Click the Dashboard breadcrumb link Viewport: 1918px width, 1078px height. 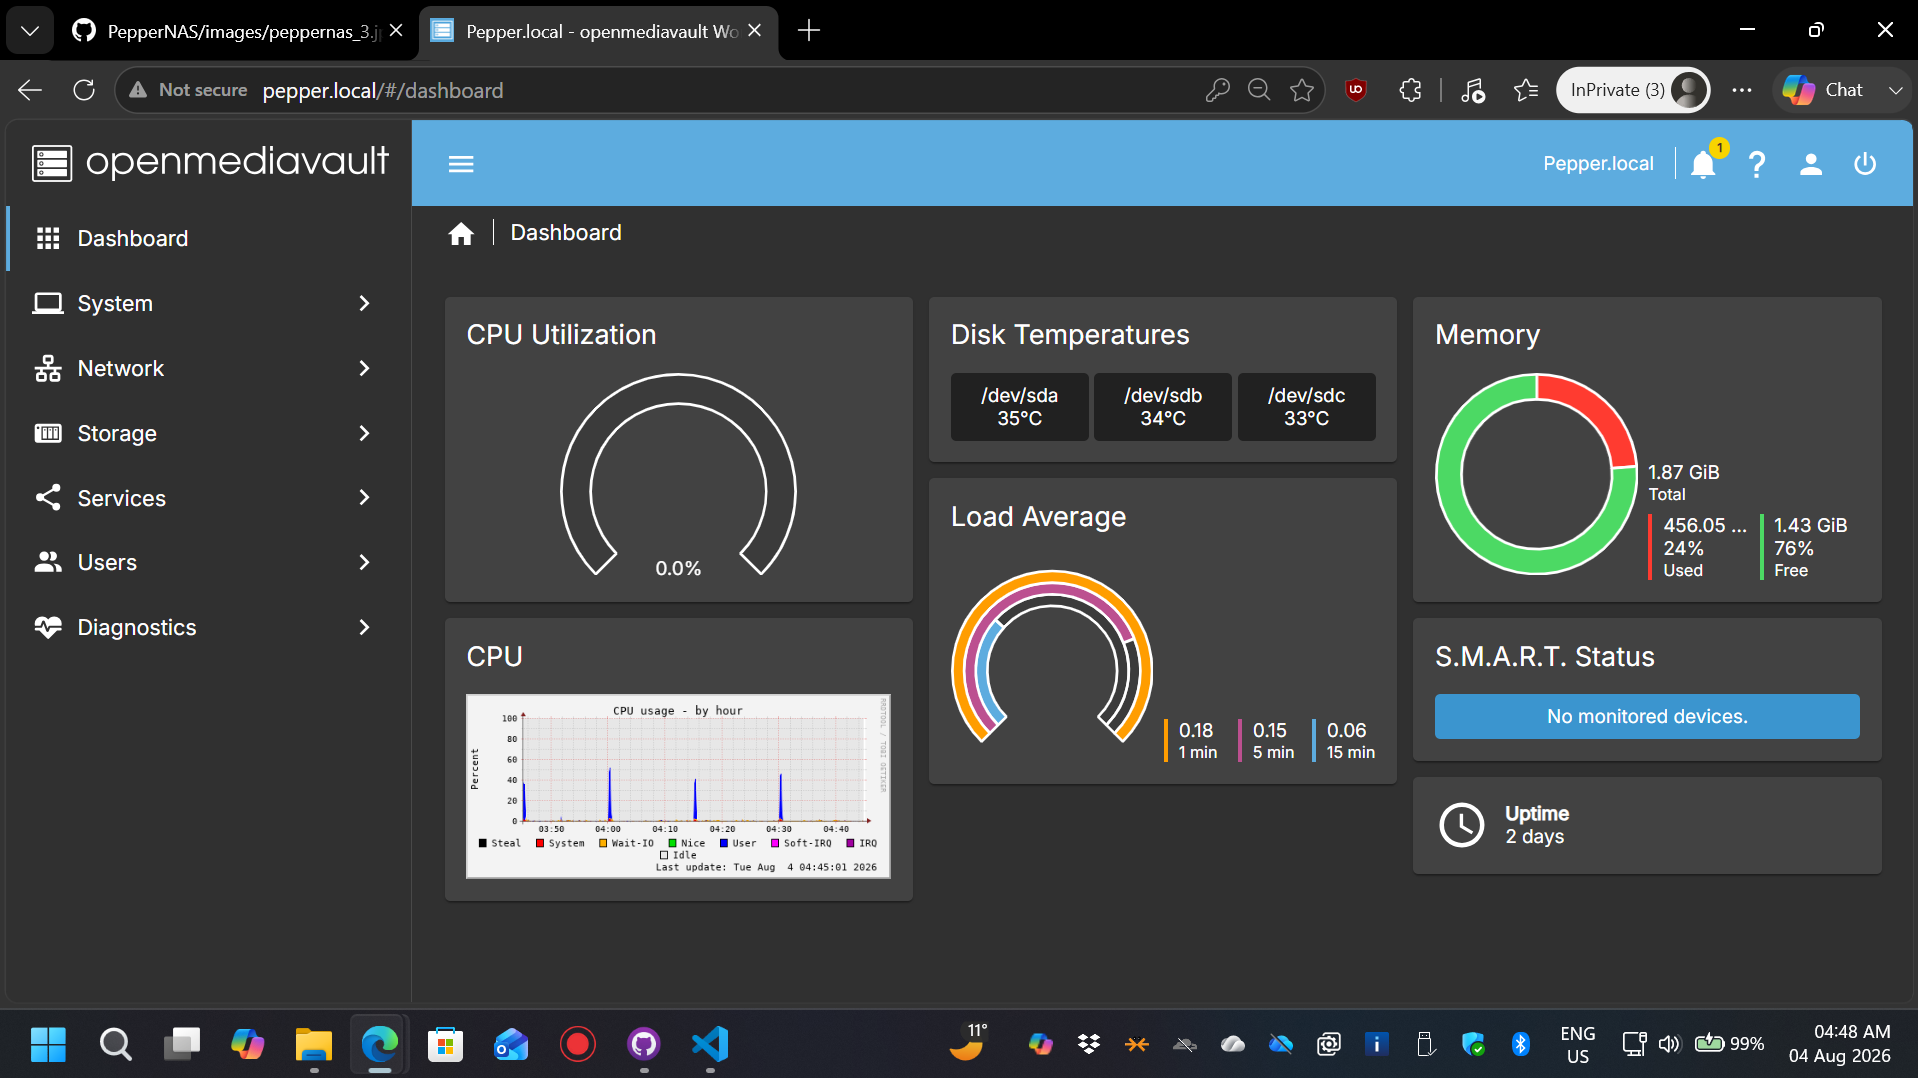click(x=566, y=233)
